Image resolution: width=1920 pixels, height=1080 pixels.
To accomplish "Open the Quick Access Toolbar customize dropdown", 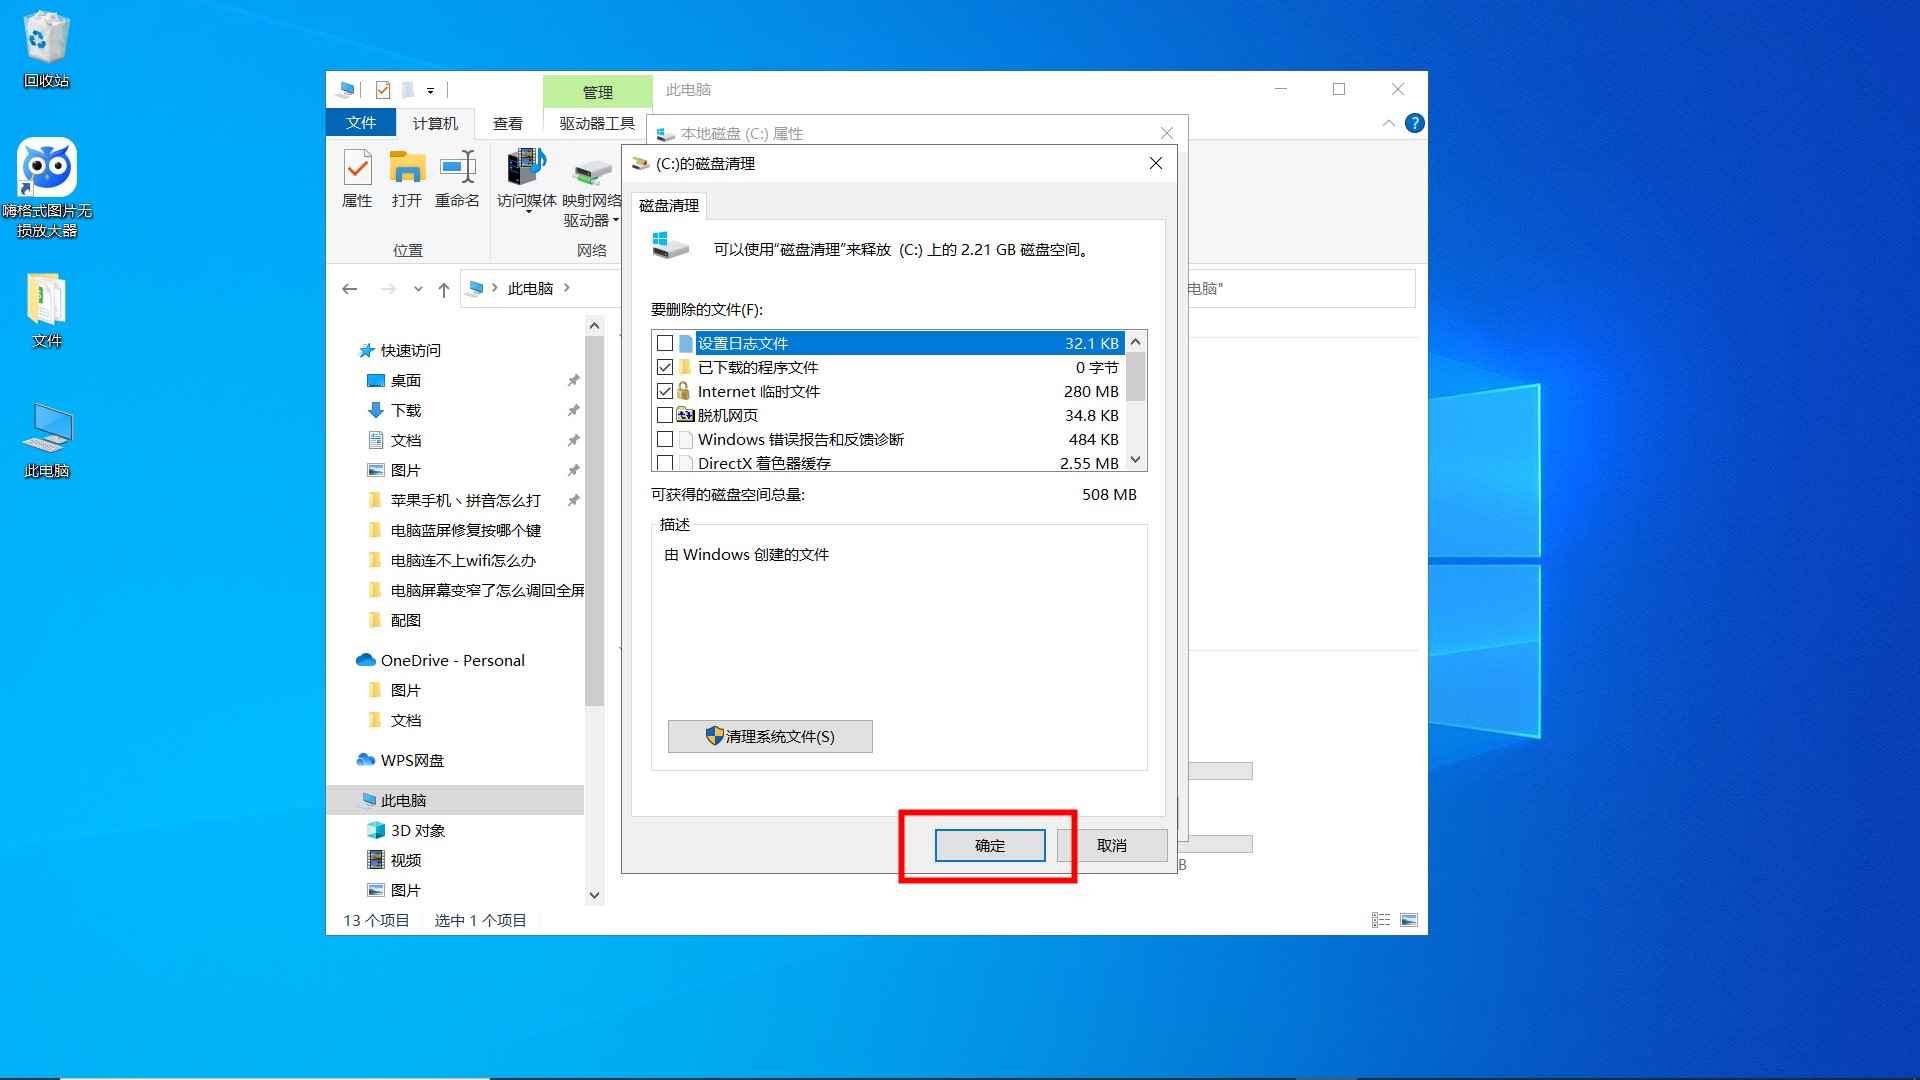I will click(430, 90).
